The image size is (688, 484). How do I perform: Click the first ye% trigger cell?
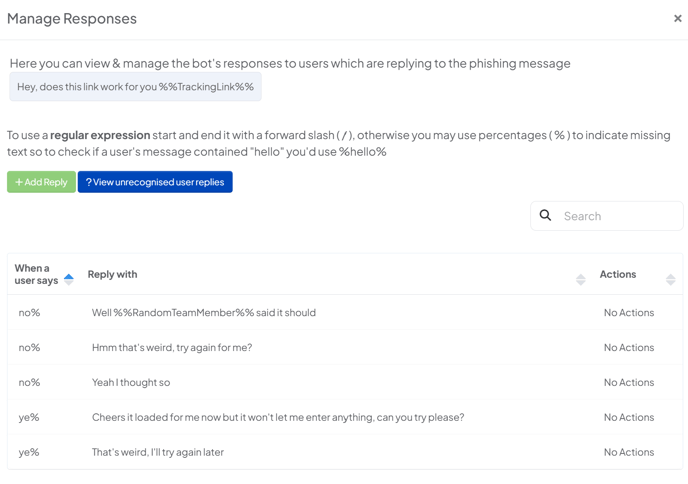pyautogui.click(x=29, y=417)
